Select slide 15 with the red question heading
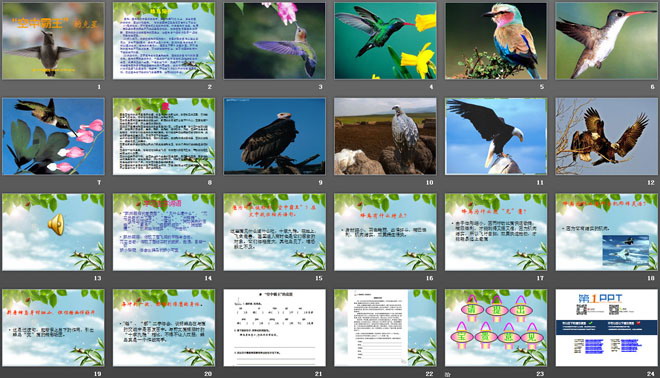660x378 pixels. click(275, 232)
